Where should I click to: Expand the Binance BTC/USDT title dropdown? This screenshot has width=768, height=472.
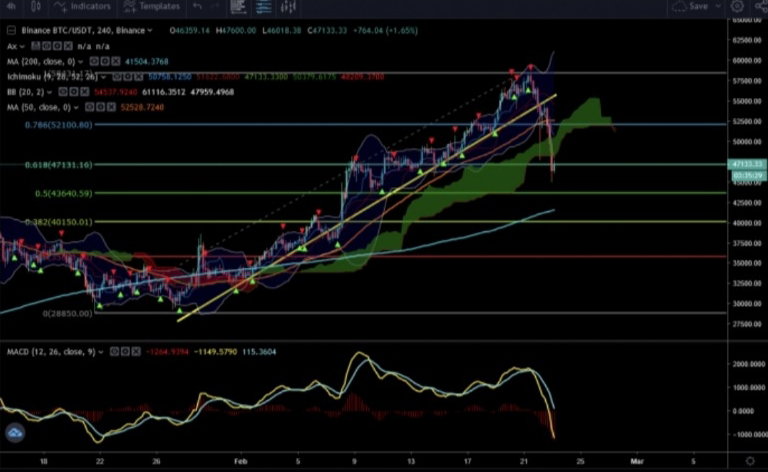coord(150,30)
